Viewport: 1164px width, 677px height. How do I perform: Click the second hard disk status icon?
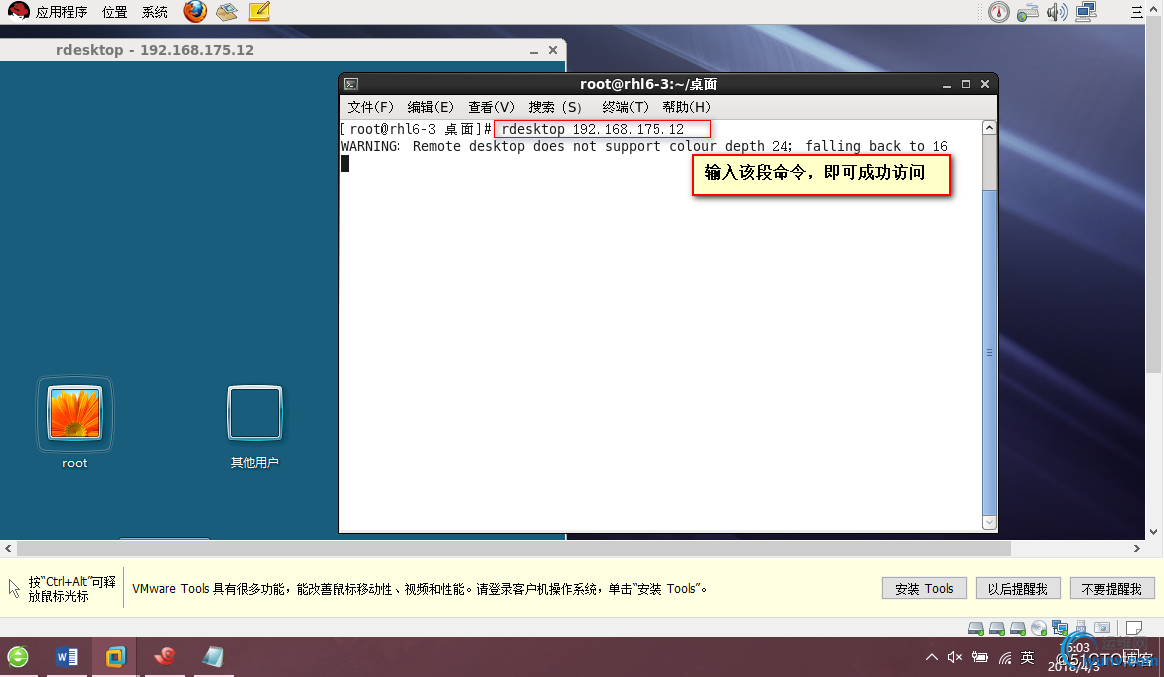coord(997,629)
